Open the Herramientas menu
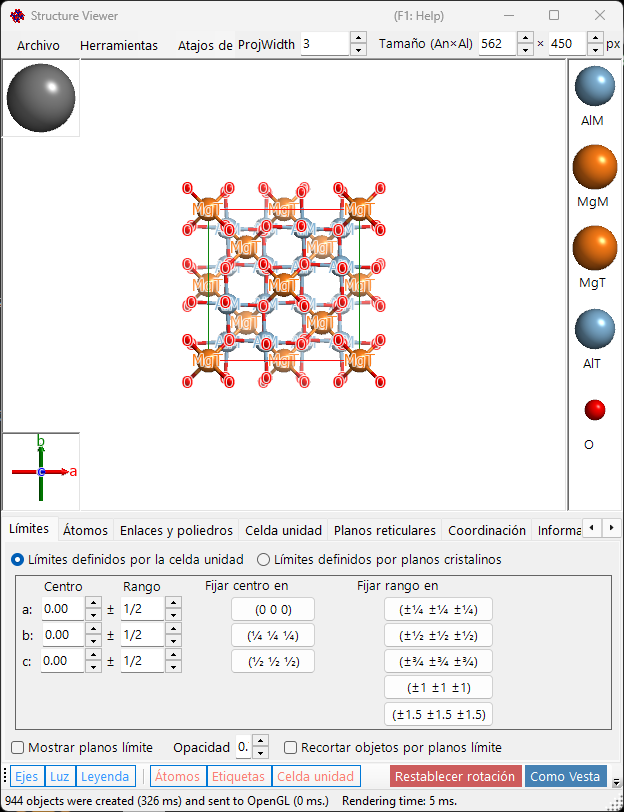624x812 pixels. pyautogui.click(x=119, y=46)
